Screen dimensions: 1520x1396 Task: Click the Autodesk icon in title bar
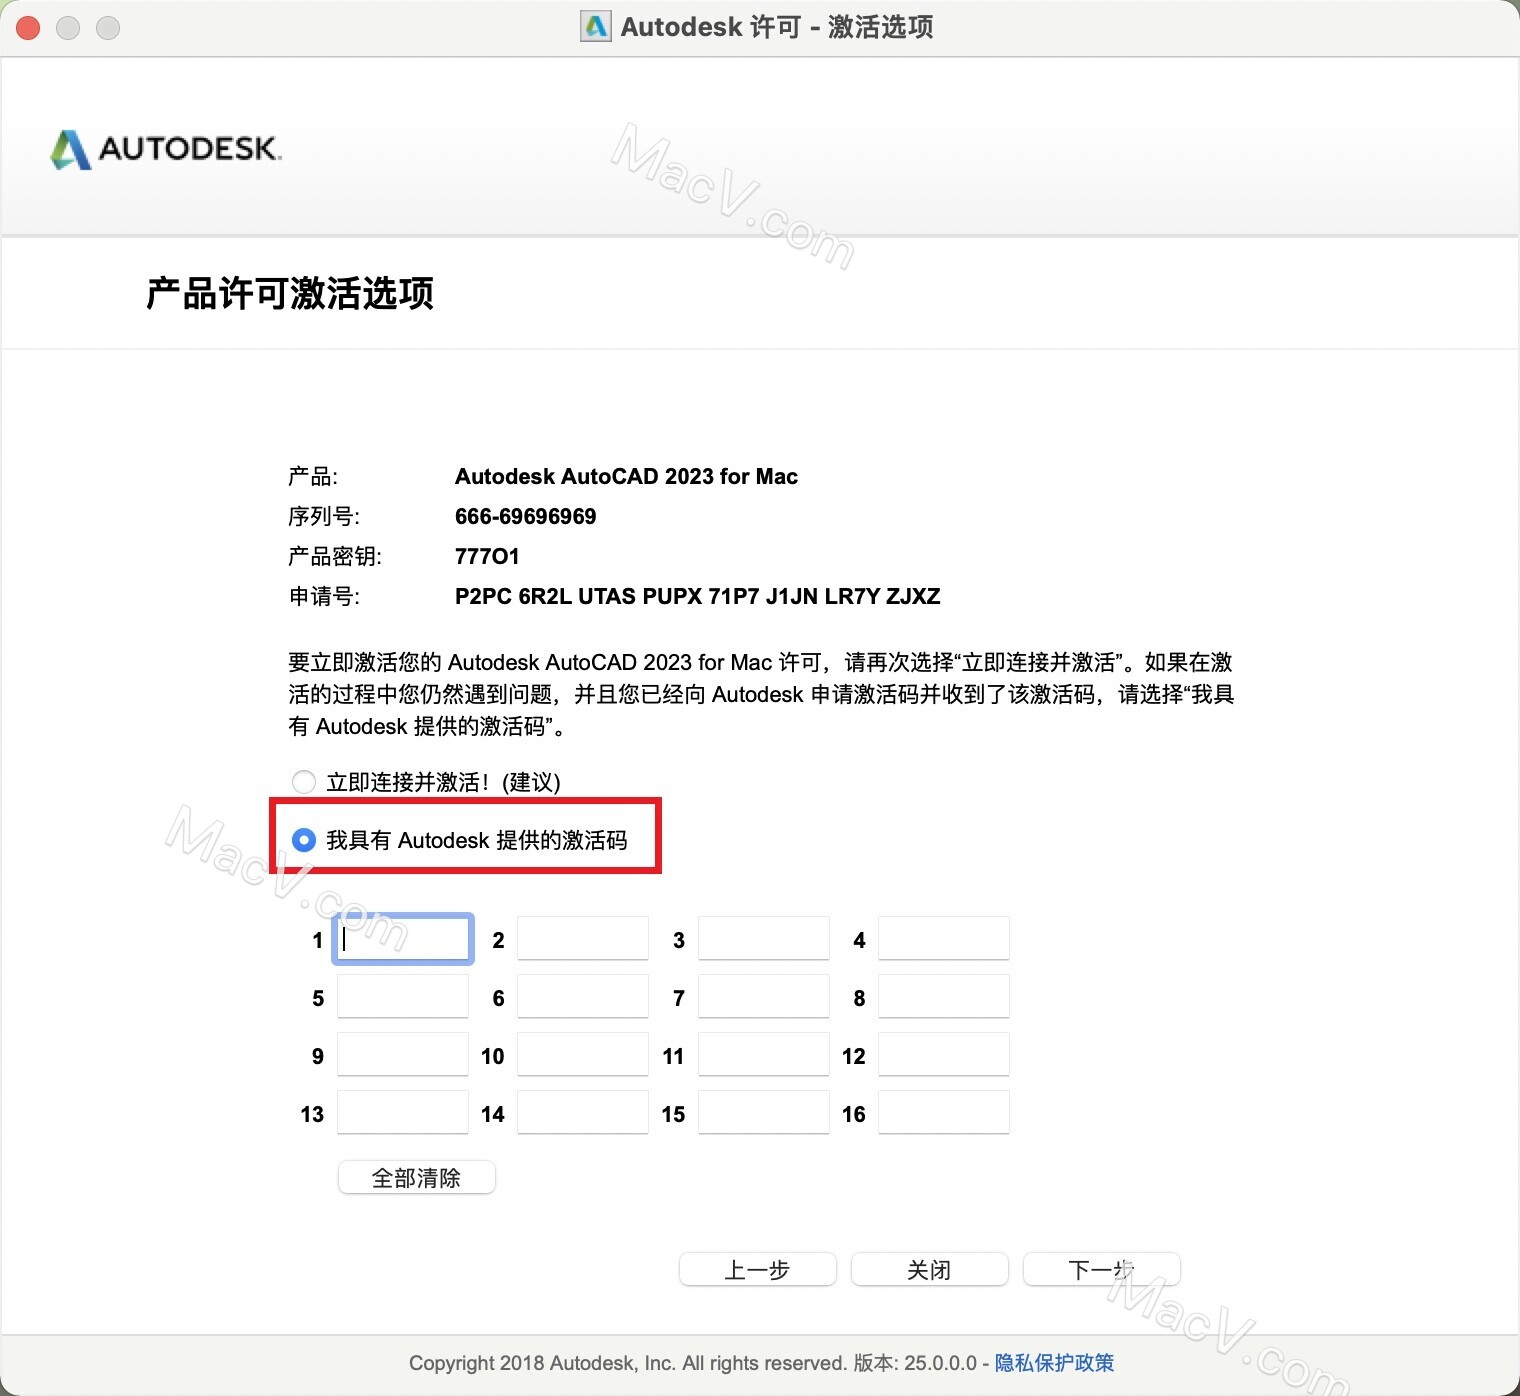point(596,26)
